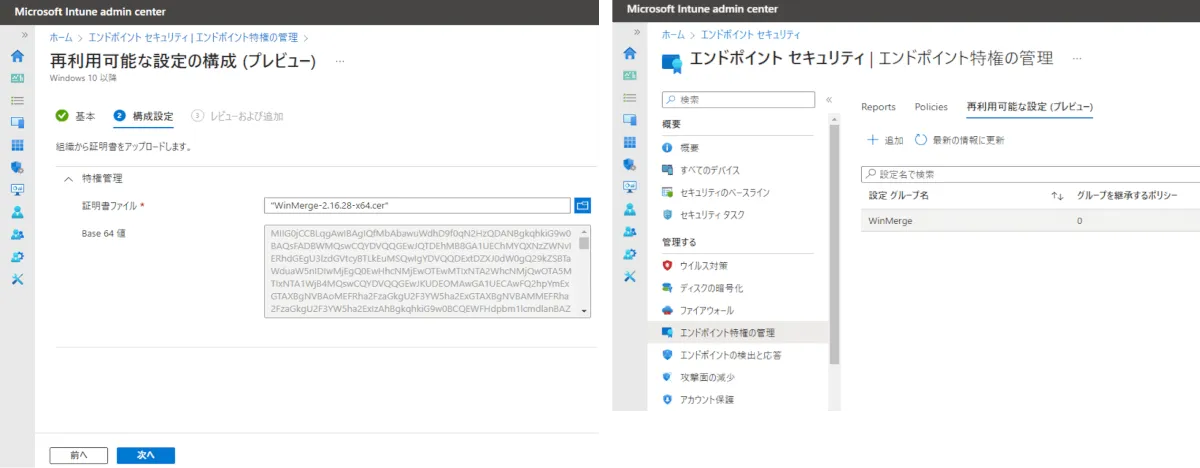Screen dimensions: 1200x468
Task: Open Apps grid icon in right window sidebar
Action: click(x=629, y=142)
